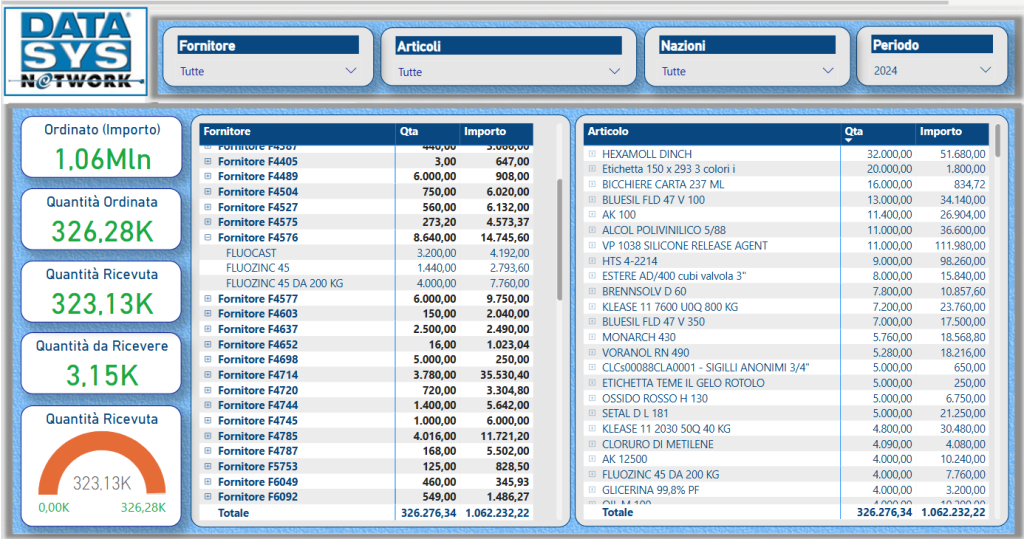
Task: Expand the MONARCH 430 plus icon
Action: click(592, 337)
